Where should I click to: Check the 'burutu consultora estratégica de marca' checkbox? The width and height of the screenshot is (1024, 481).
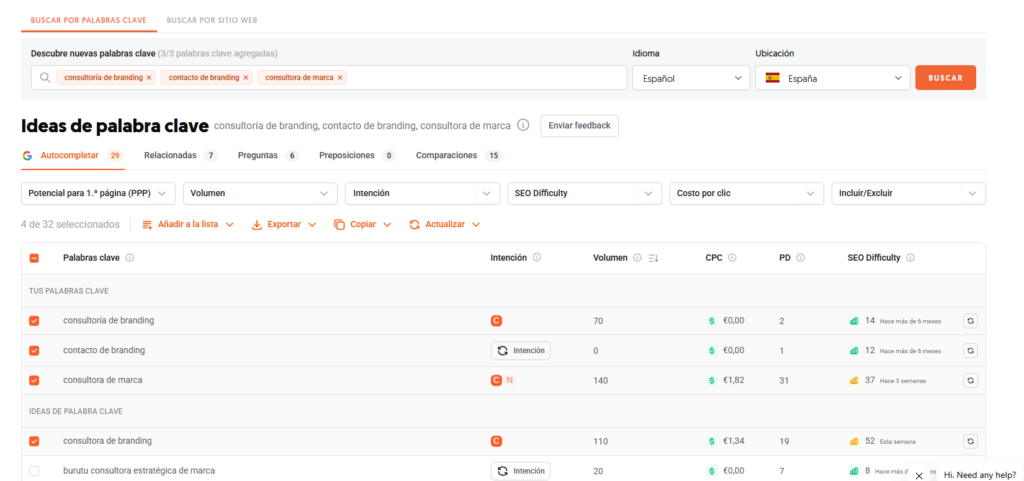point(34,471)
